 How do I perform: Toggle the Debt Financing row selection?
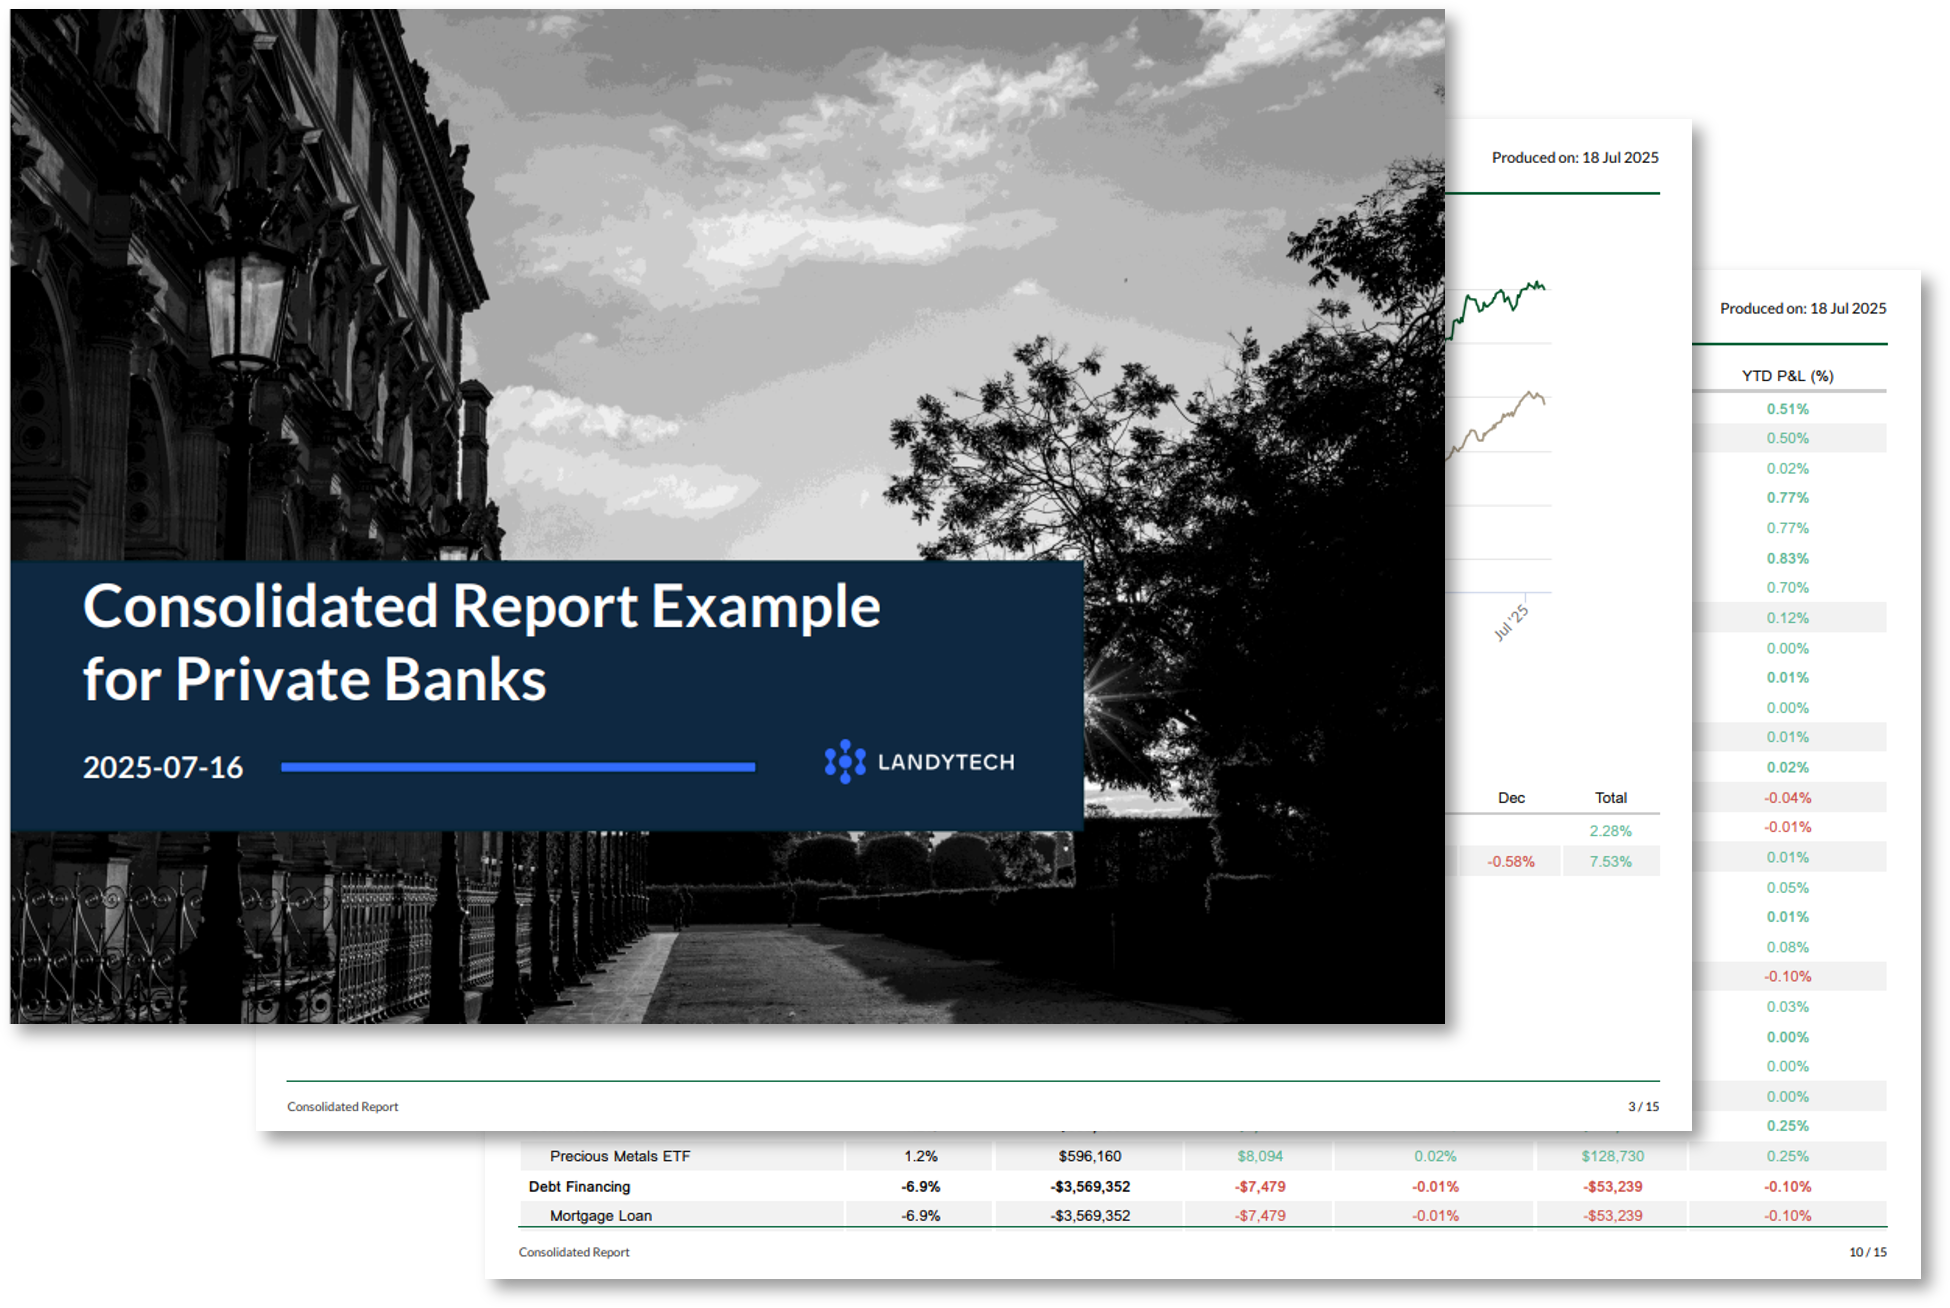tap(578, 1187)
